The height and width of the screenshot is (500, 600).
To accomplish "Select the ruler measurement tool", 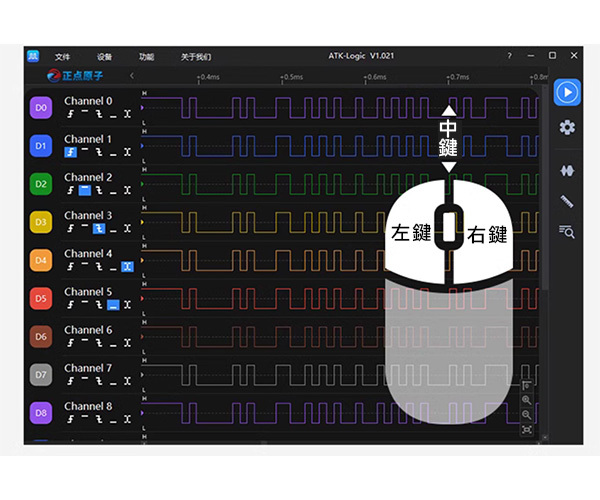I will (x=567, y=201).
